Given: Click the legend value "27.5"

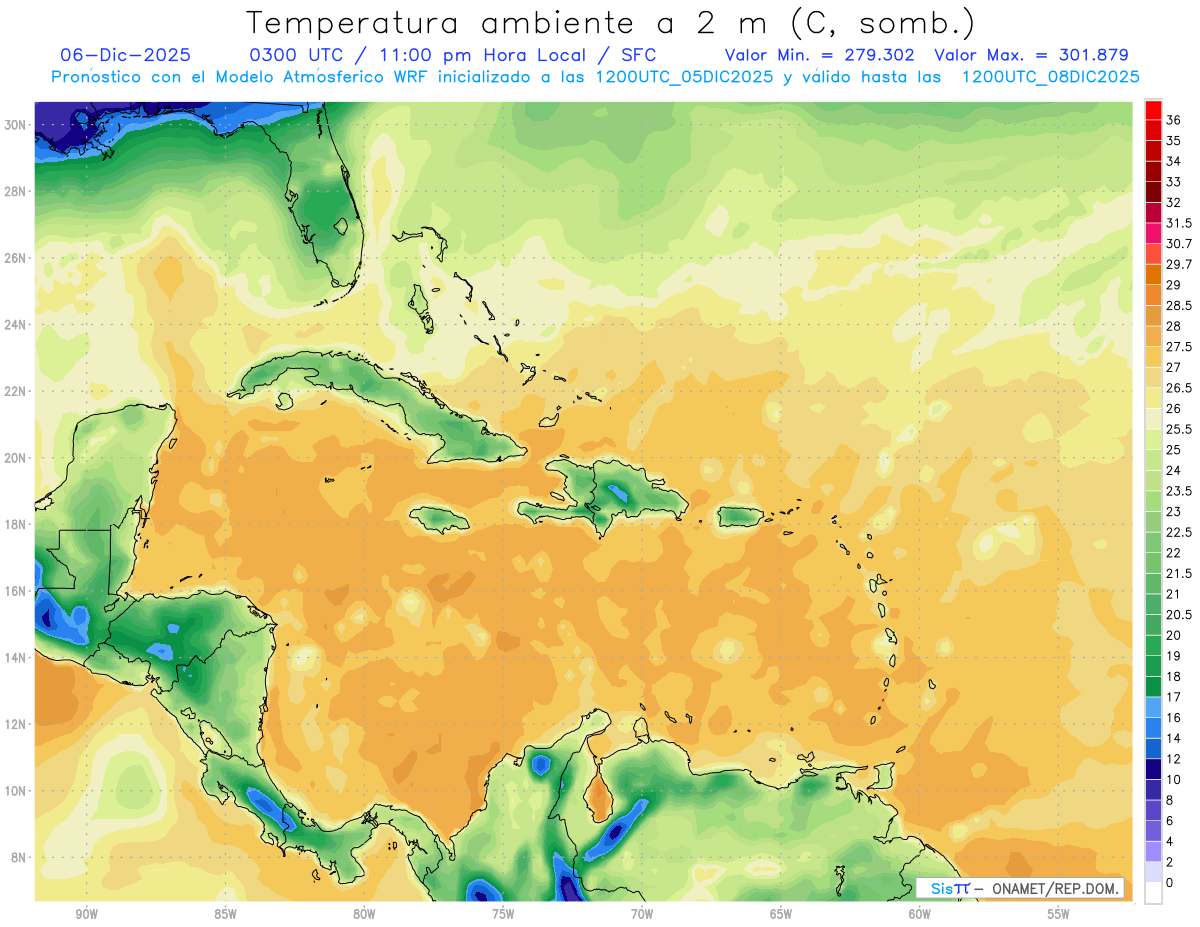Looking at the screenshot, I should click(x=1179, y=347).
